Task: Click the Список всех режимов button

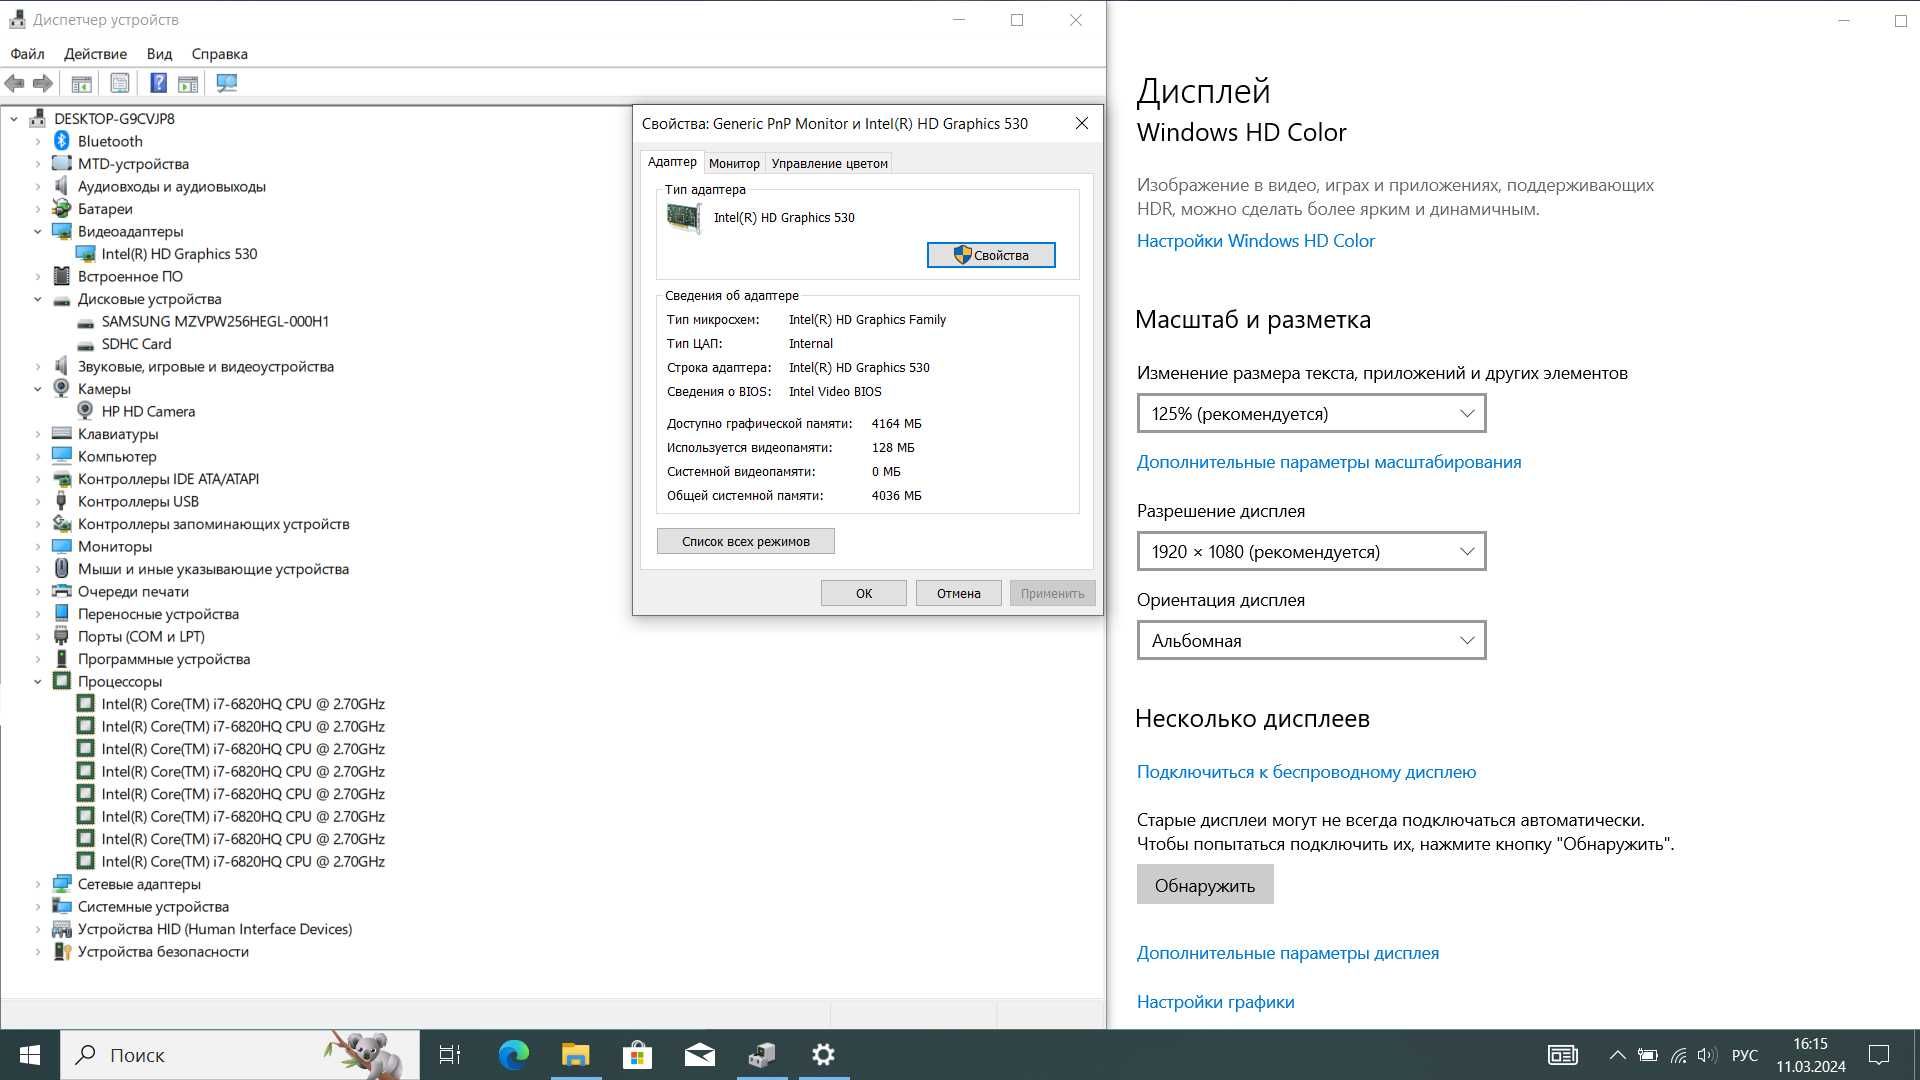Action: click(745, 541)
